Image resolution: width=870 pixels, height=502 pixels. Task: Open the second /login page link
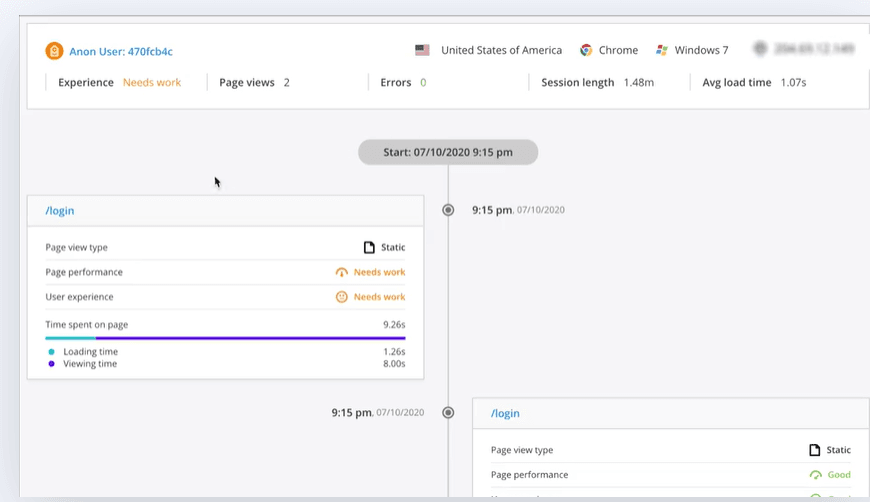pyautogui.click(x=505, y=413)
